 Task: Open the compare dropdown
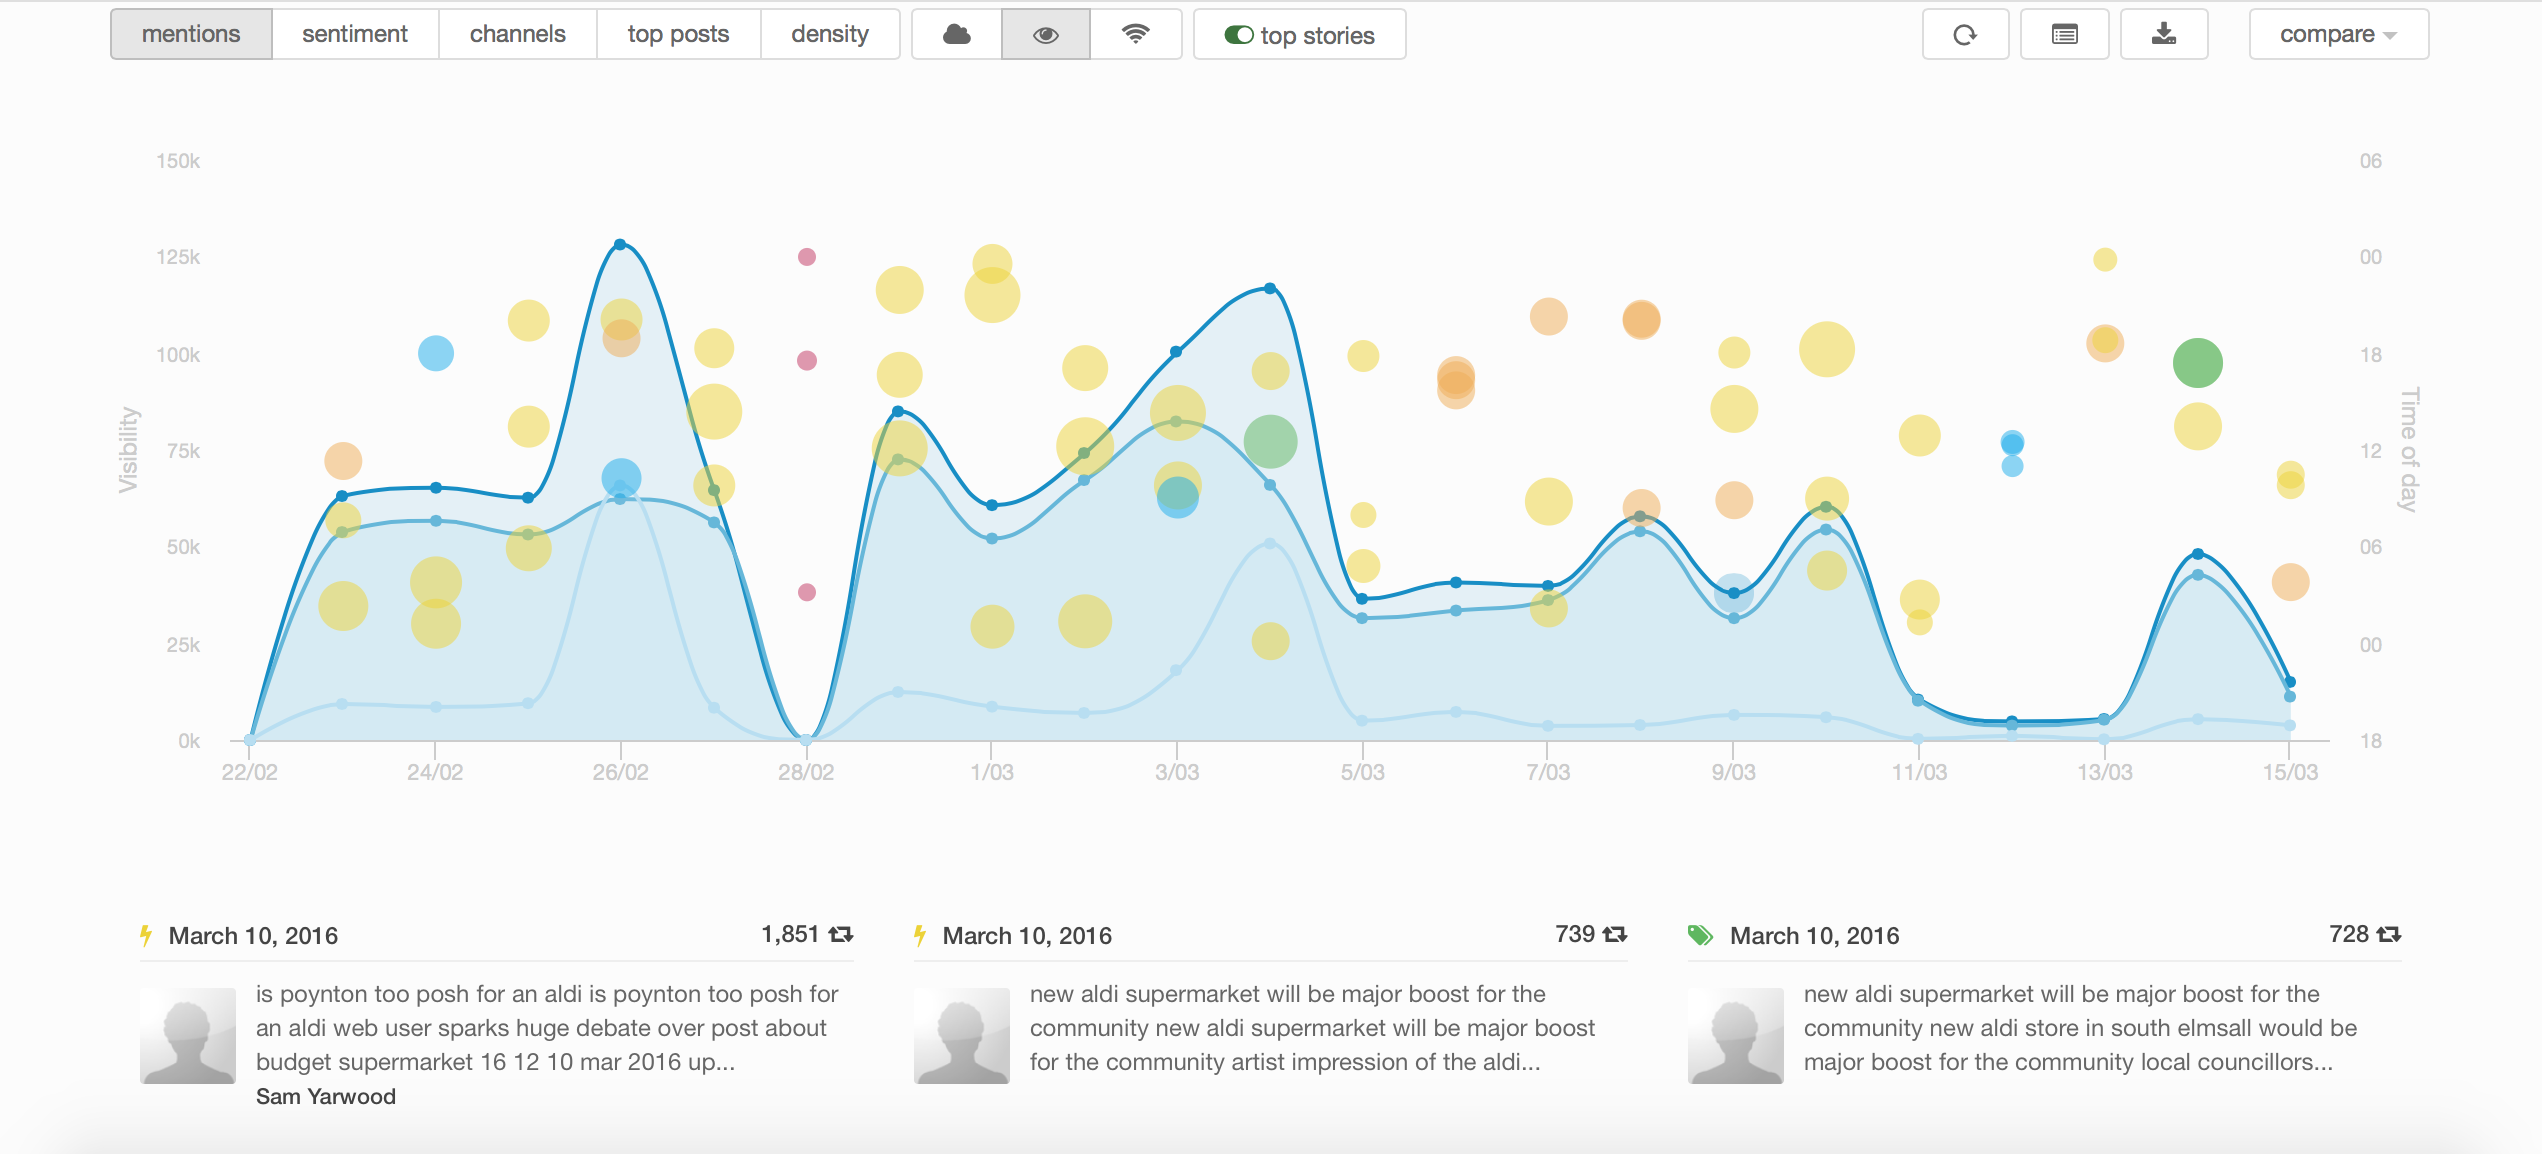(x=2337, y=35)
